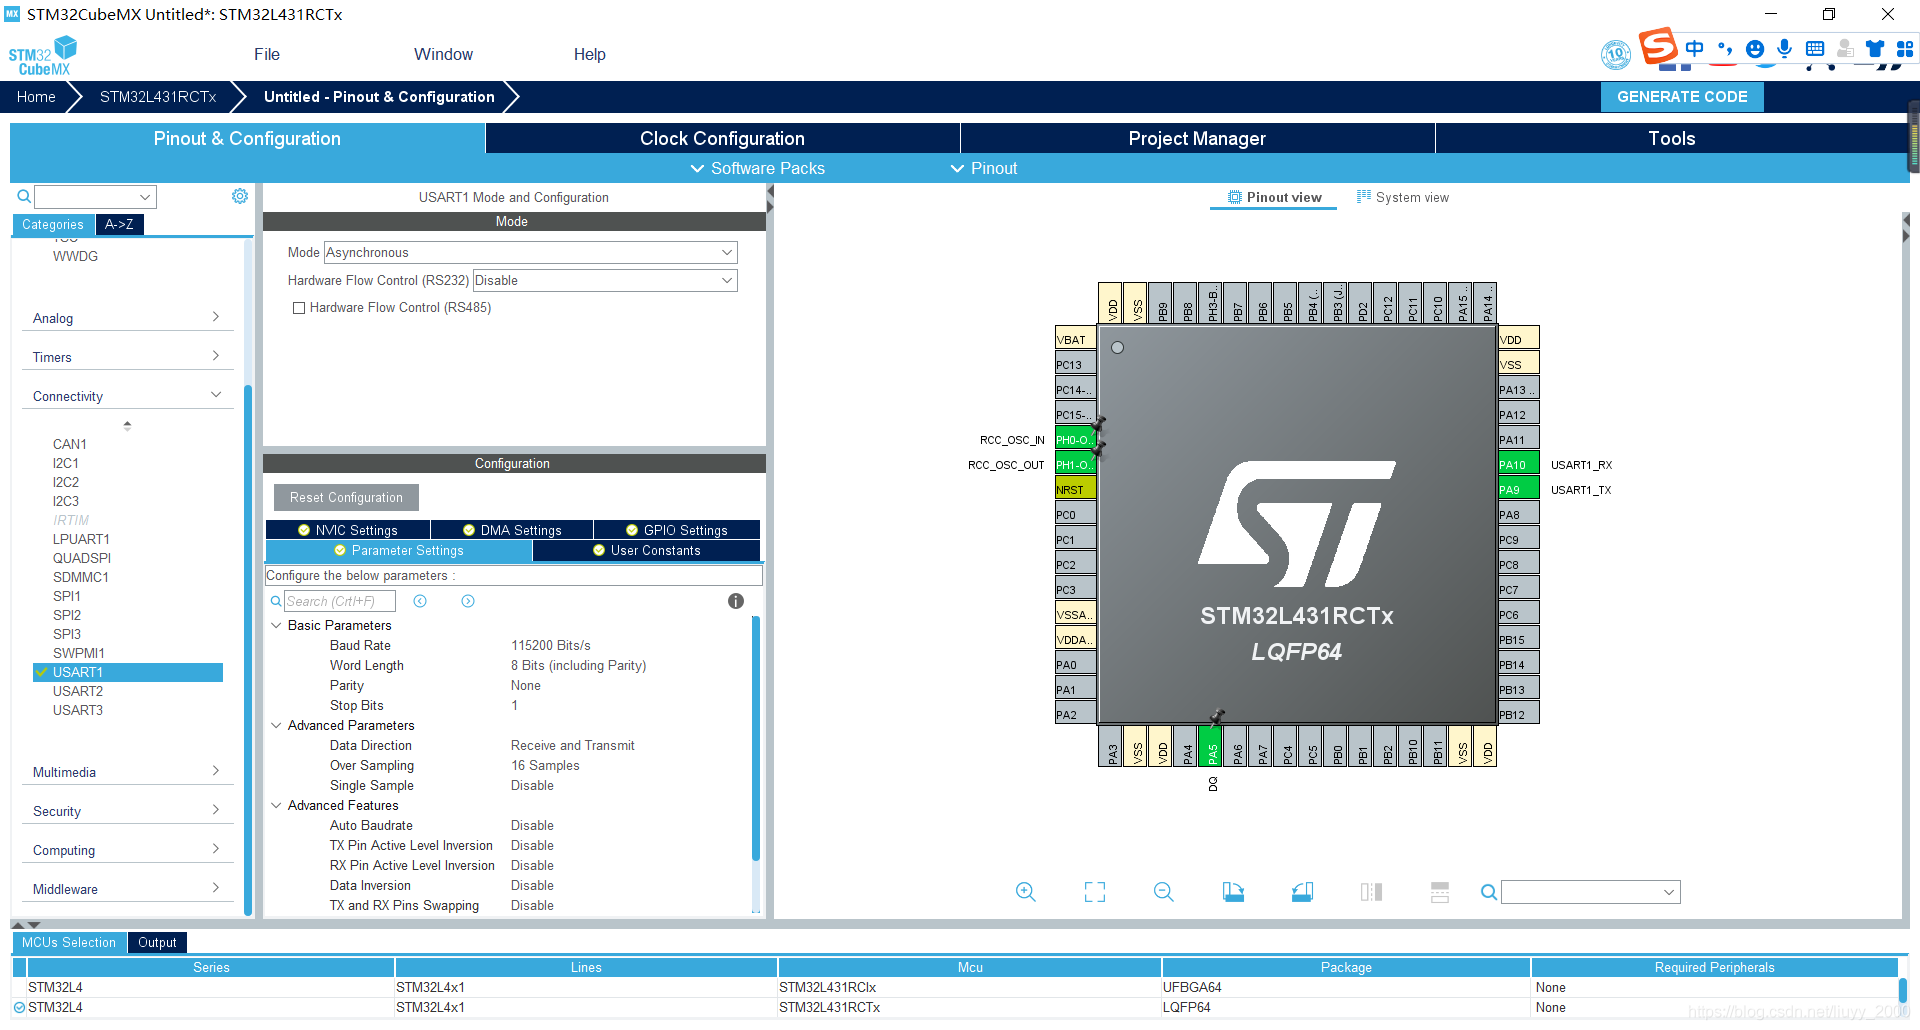Go to next parameter search result
The height and width of the screenshot is (1030, 1920).
click(x=468, y=601)
